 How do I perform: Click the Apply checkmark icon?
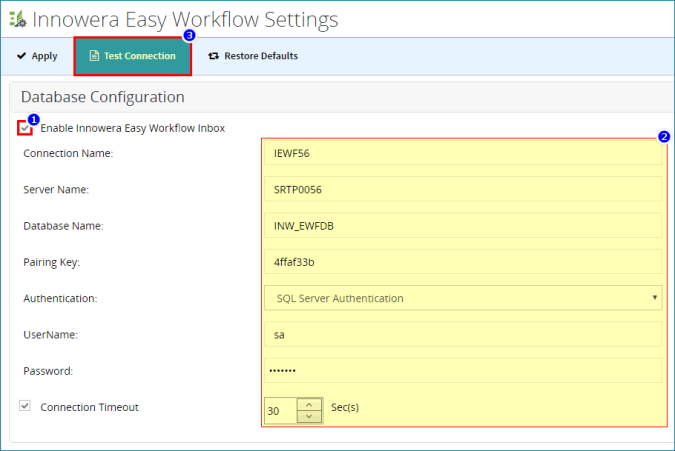22,56
